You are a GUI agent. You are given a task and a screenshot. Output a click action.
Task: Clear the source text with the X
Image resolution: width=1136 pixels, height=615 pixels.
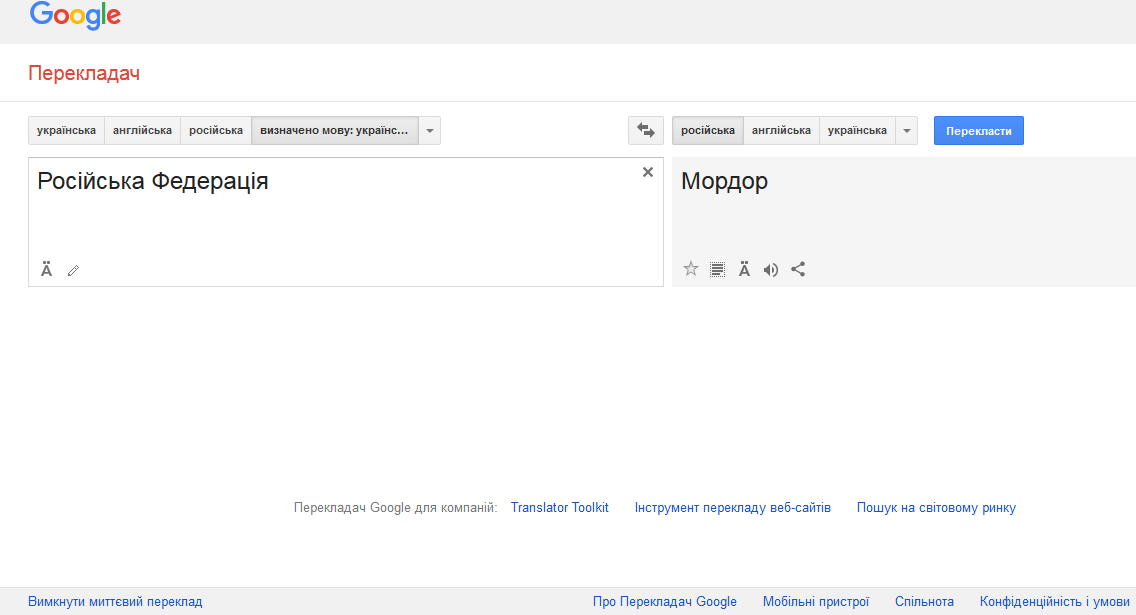[x=648, y=172]
